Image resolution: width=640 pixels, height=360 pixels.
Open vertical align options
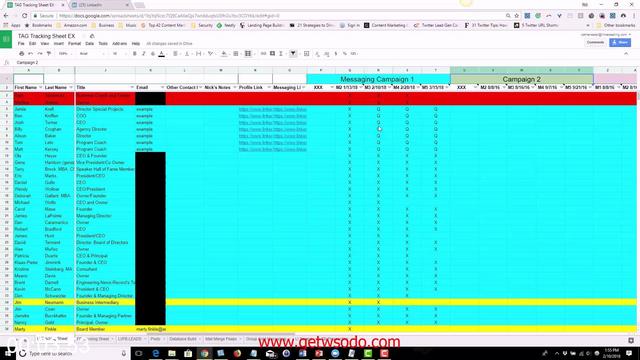[x=187, y=53]
